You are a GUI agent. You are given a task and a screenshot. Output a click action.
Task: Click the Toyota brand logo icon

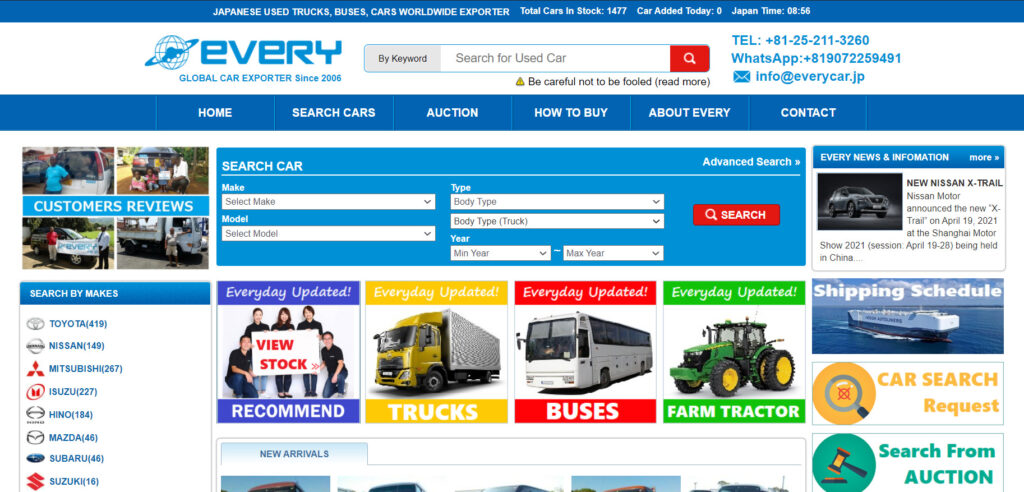(35, 323)
